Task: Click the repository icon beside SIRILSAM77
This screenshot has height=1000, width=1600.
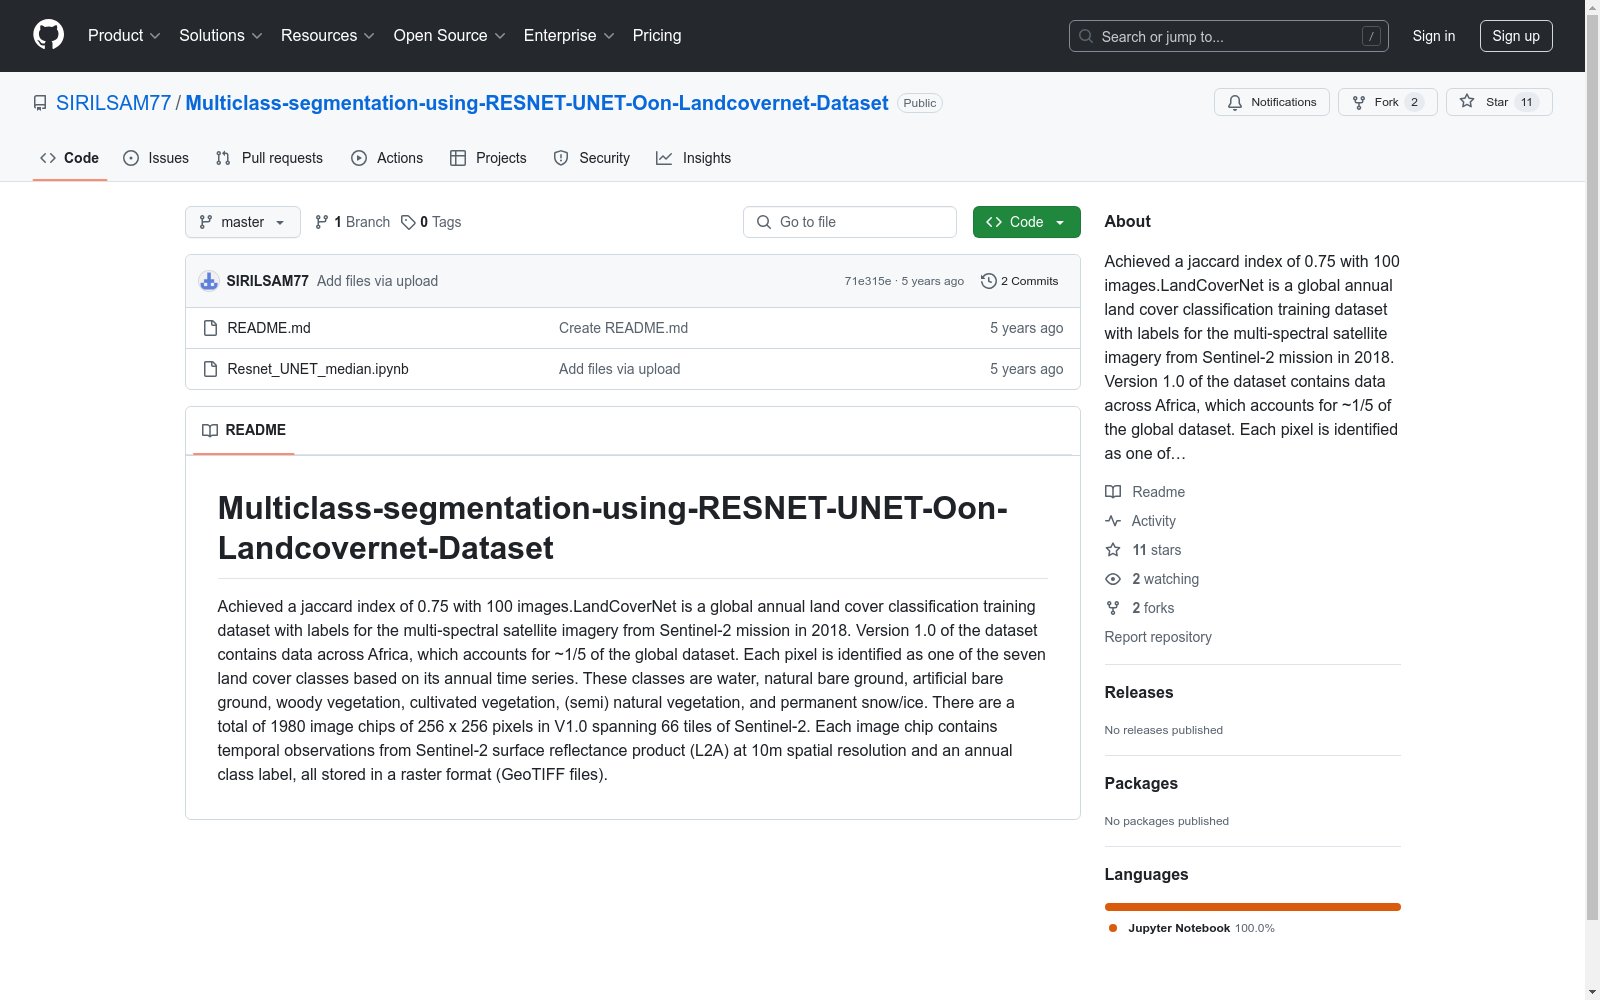Action: [40, 103]
